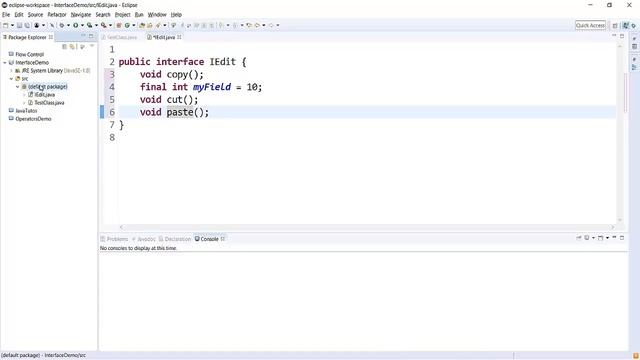Minimize the Package Explorer view
This screenshot has width=640, height=360.
click(84, 36)
